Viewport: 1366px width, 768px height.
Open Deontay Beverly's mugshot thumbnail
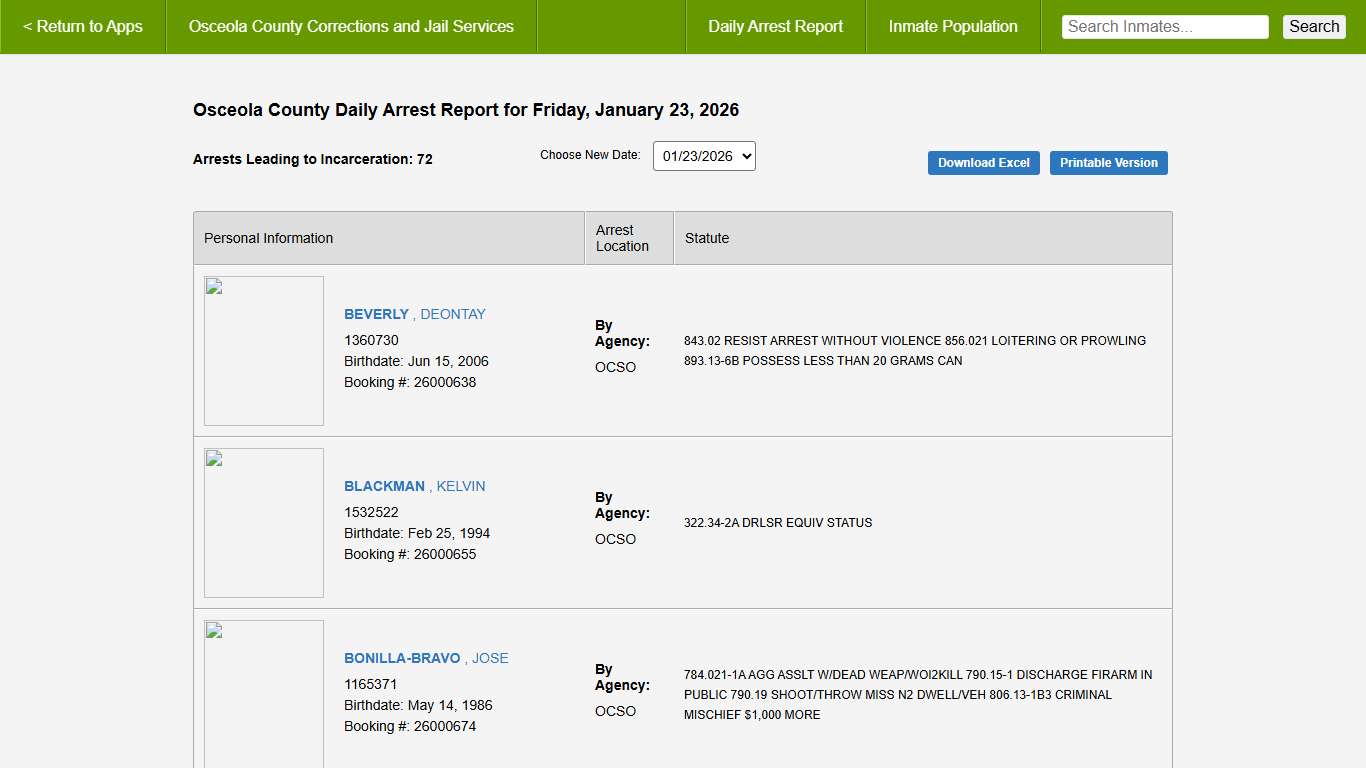point(264,351)
